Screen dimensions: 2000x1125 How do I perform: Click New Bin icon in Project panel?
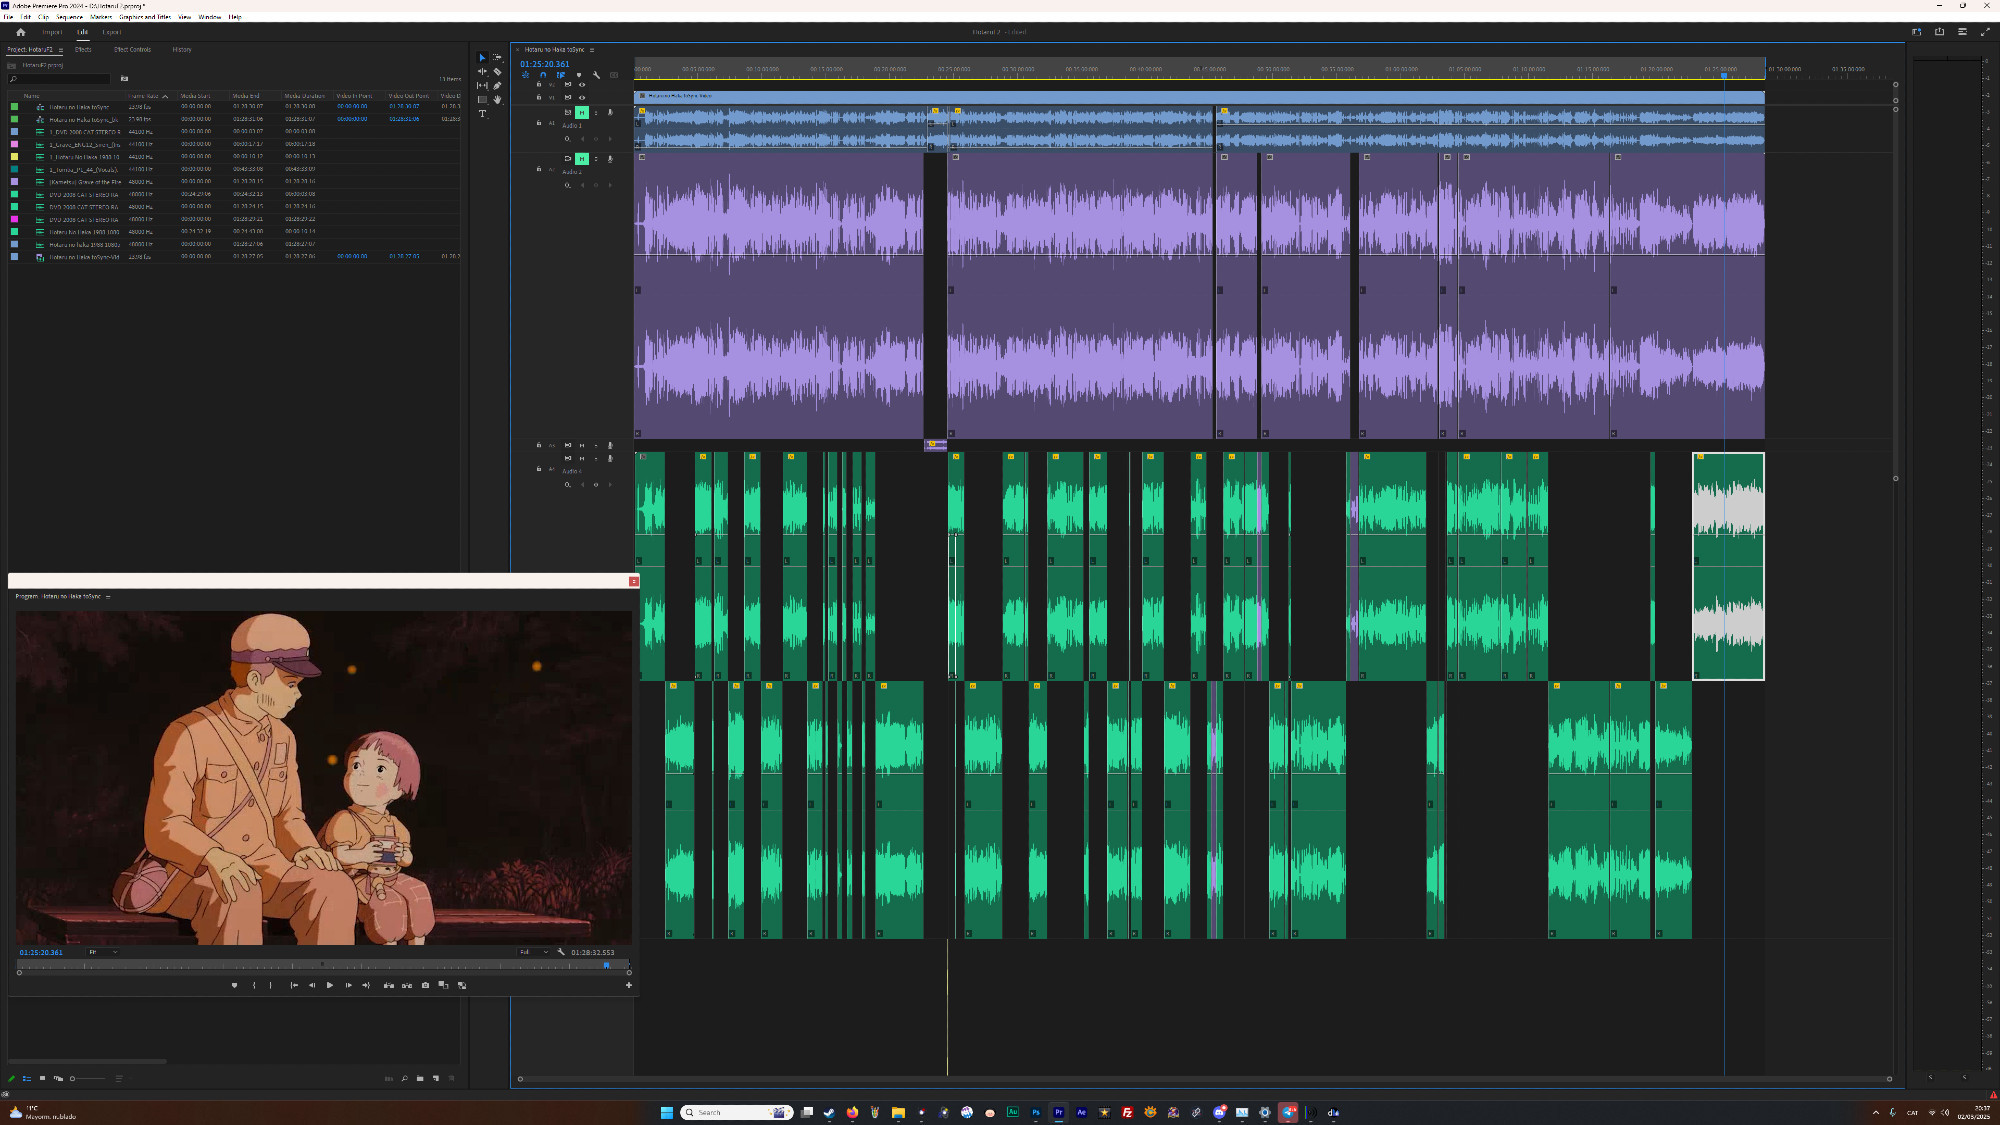click(x=420, y=1078)
